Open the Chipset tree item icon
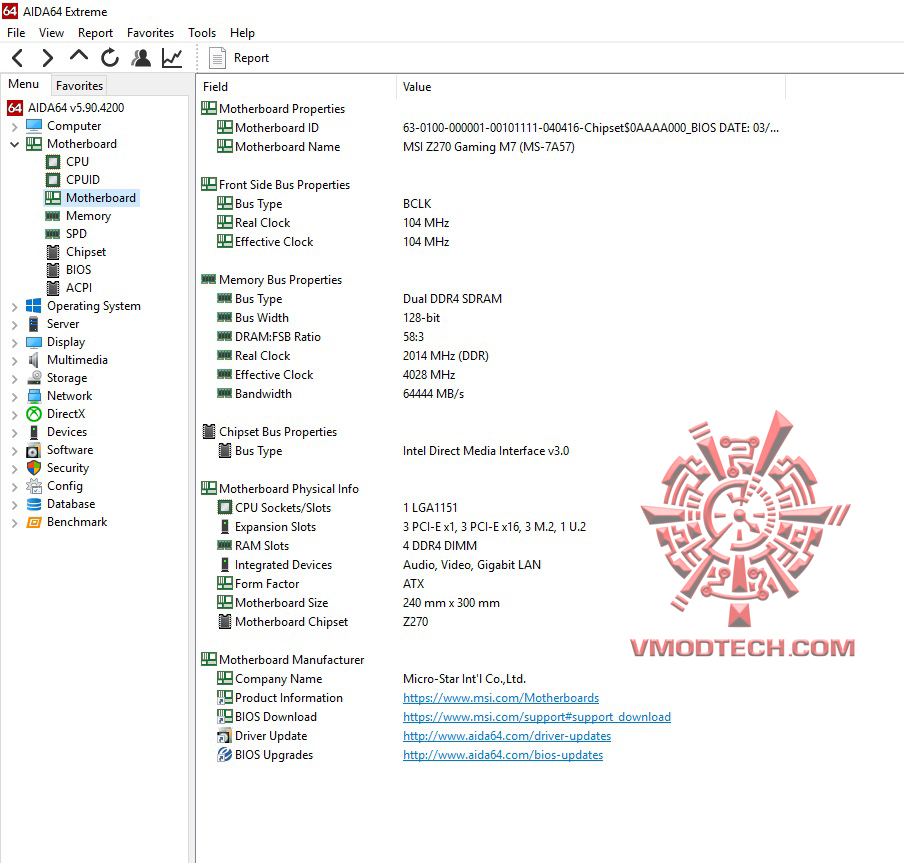 point(53,252)
